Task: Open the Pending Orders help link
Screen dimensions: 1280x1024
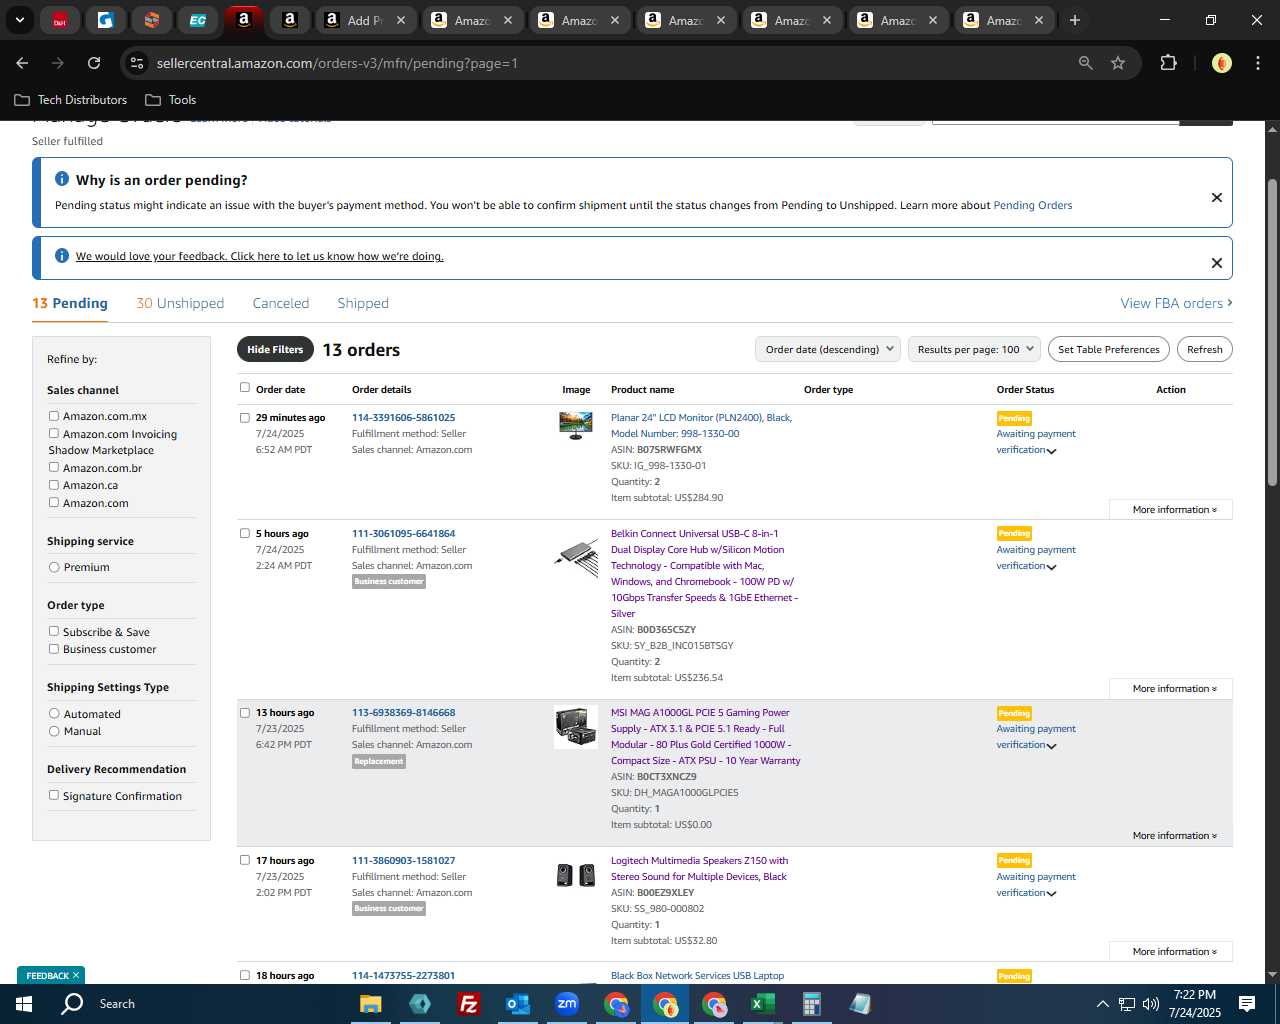Action: pyautogui.click(x=1032, y=205)
